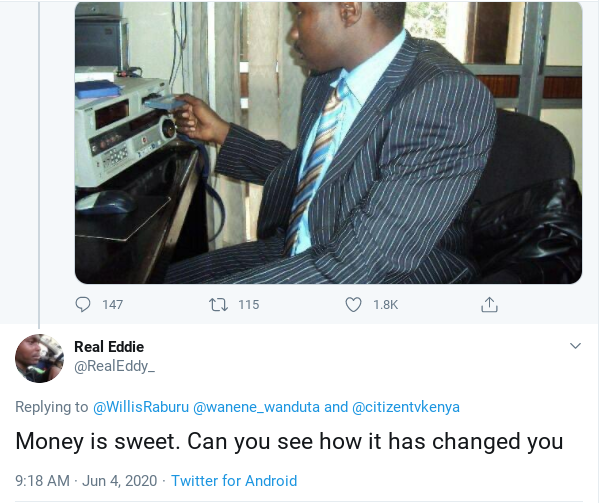The height and width of the screenshot is (503, 599).
Task: View the 115 retweets count
Action: tap(249, 305)
